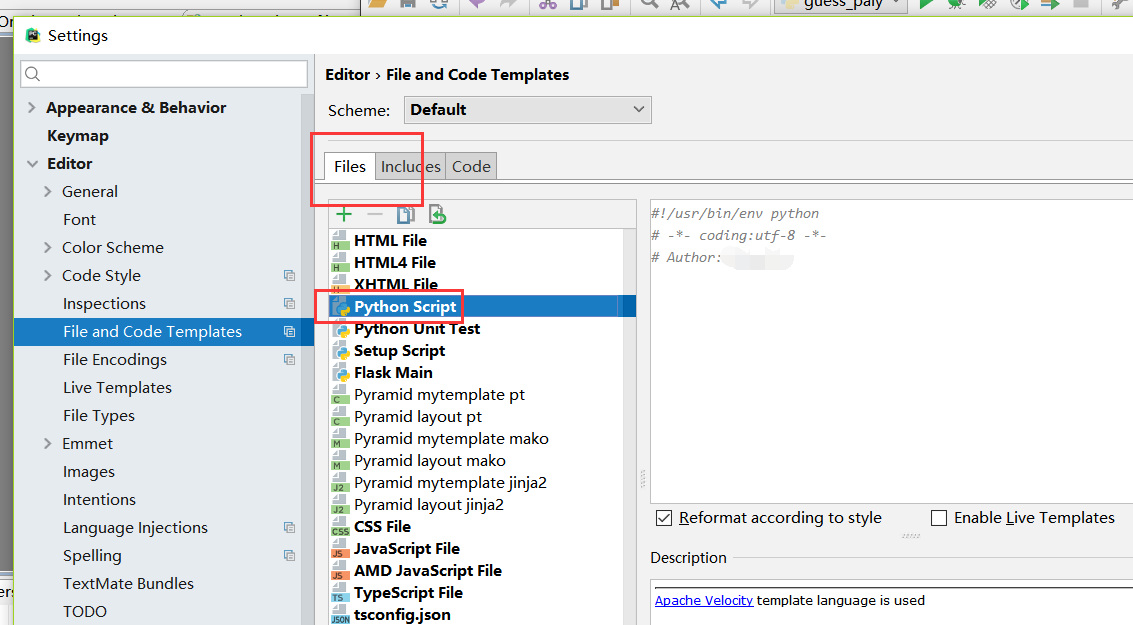Image resolution: width=1133 pixels, height=625 pixels.
Task: Click green Run button in main toolbar
Action: [926, 4]
